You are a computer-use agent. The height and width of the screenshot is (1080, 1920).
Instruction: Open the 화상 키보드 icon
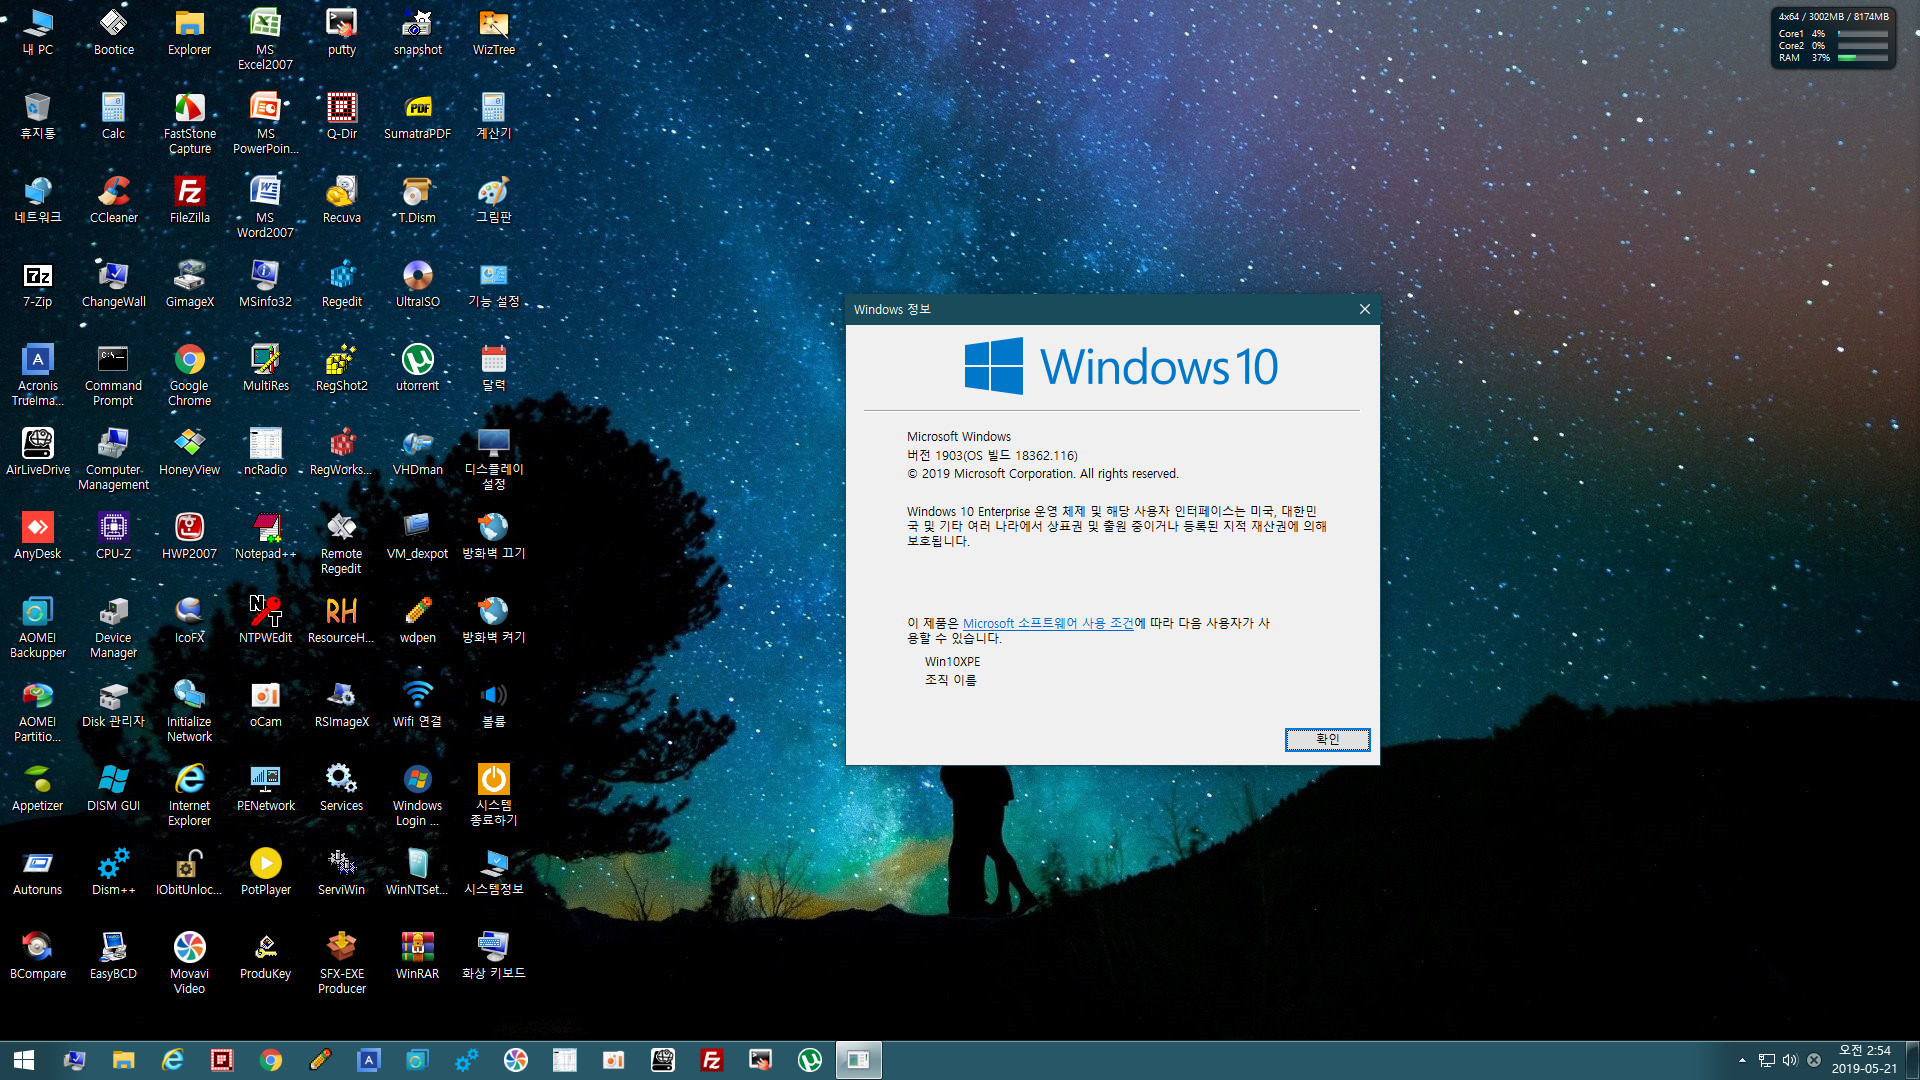(x=493, y=956)
